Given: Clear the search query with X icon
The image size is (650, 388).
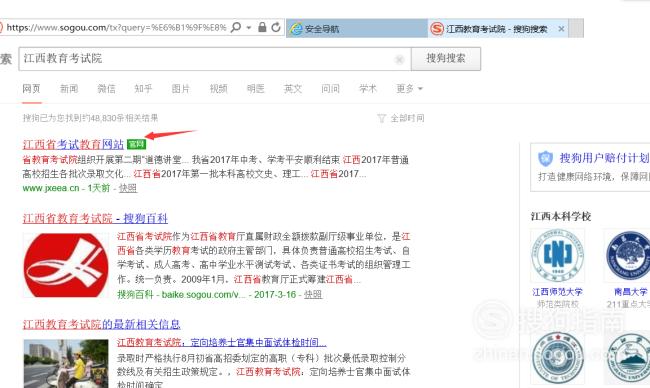Looking at the screenshot, I should tap(399, 60).
